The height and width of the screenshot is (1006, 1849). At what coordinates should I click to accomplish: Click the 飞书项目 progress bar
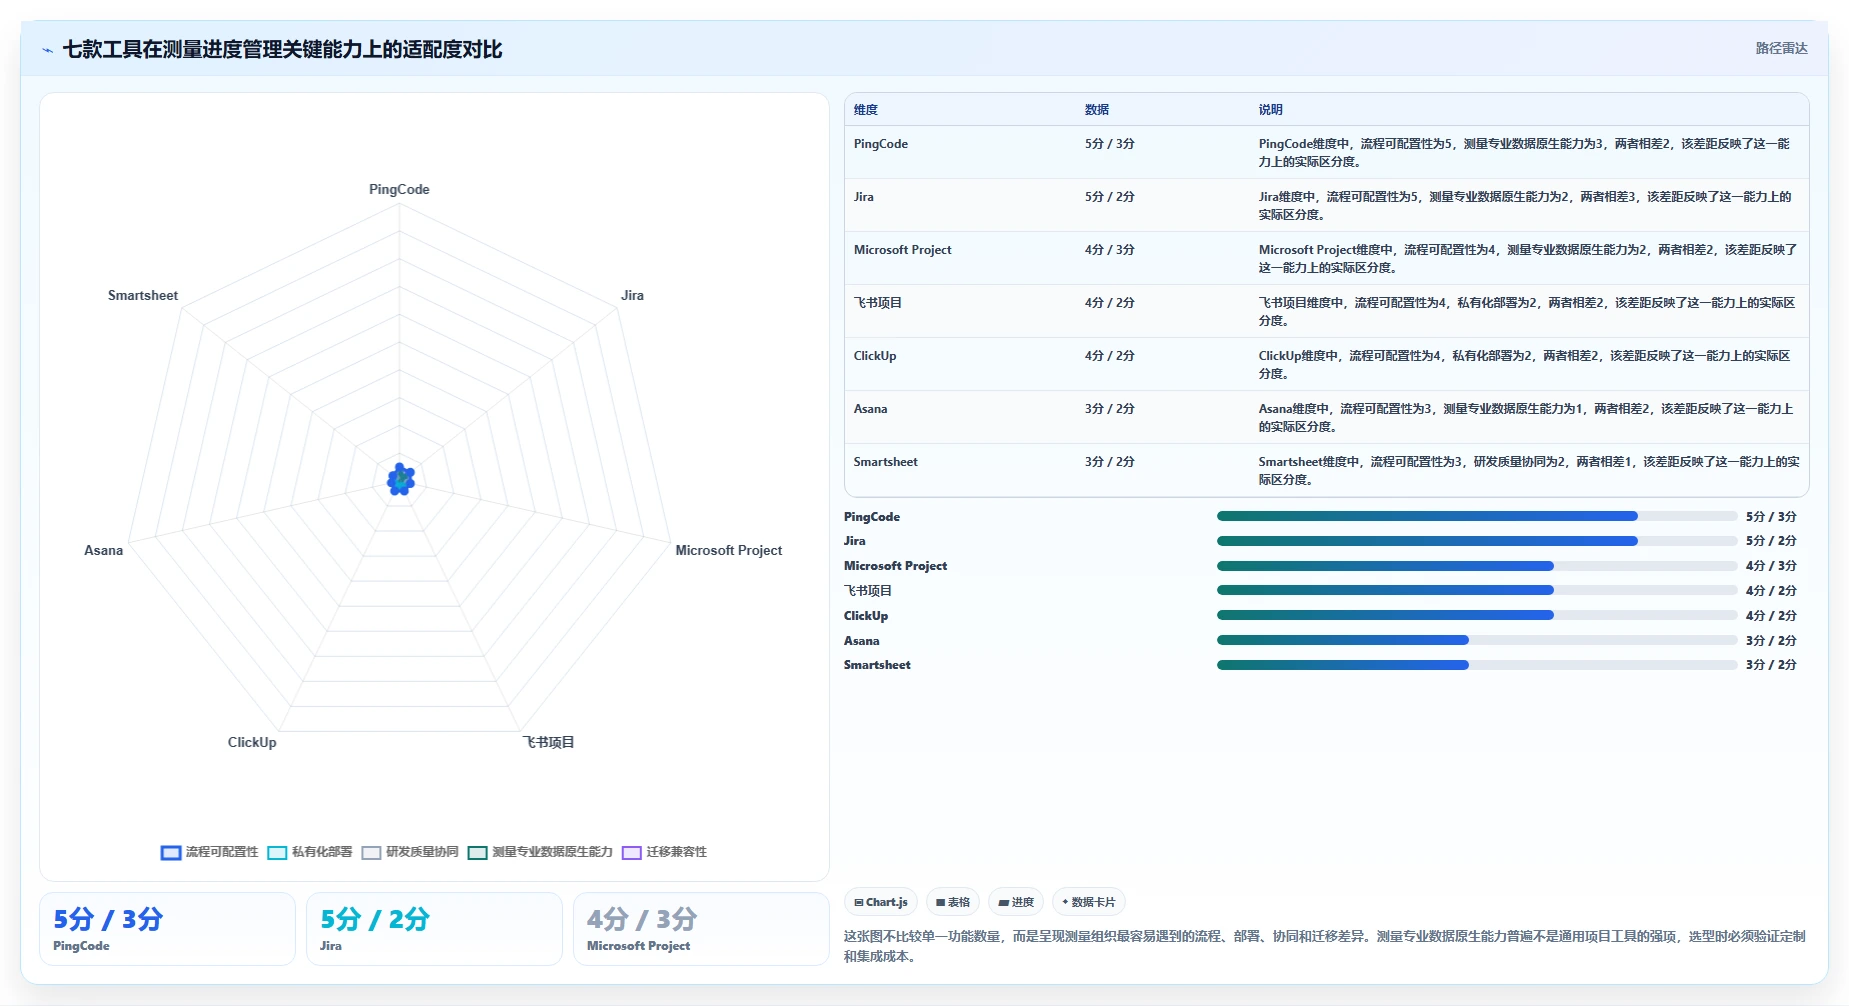click(x=1477, y=590)
